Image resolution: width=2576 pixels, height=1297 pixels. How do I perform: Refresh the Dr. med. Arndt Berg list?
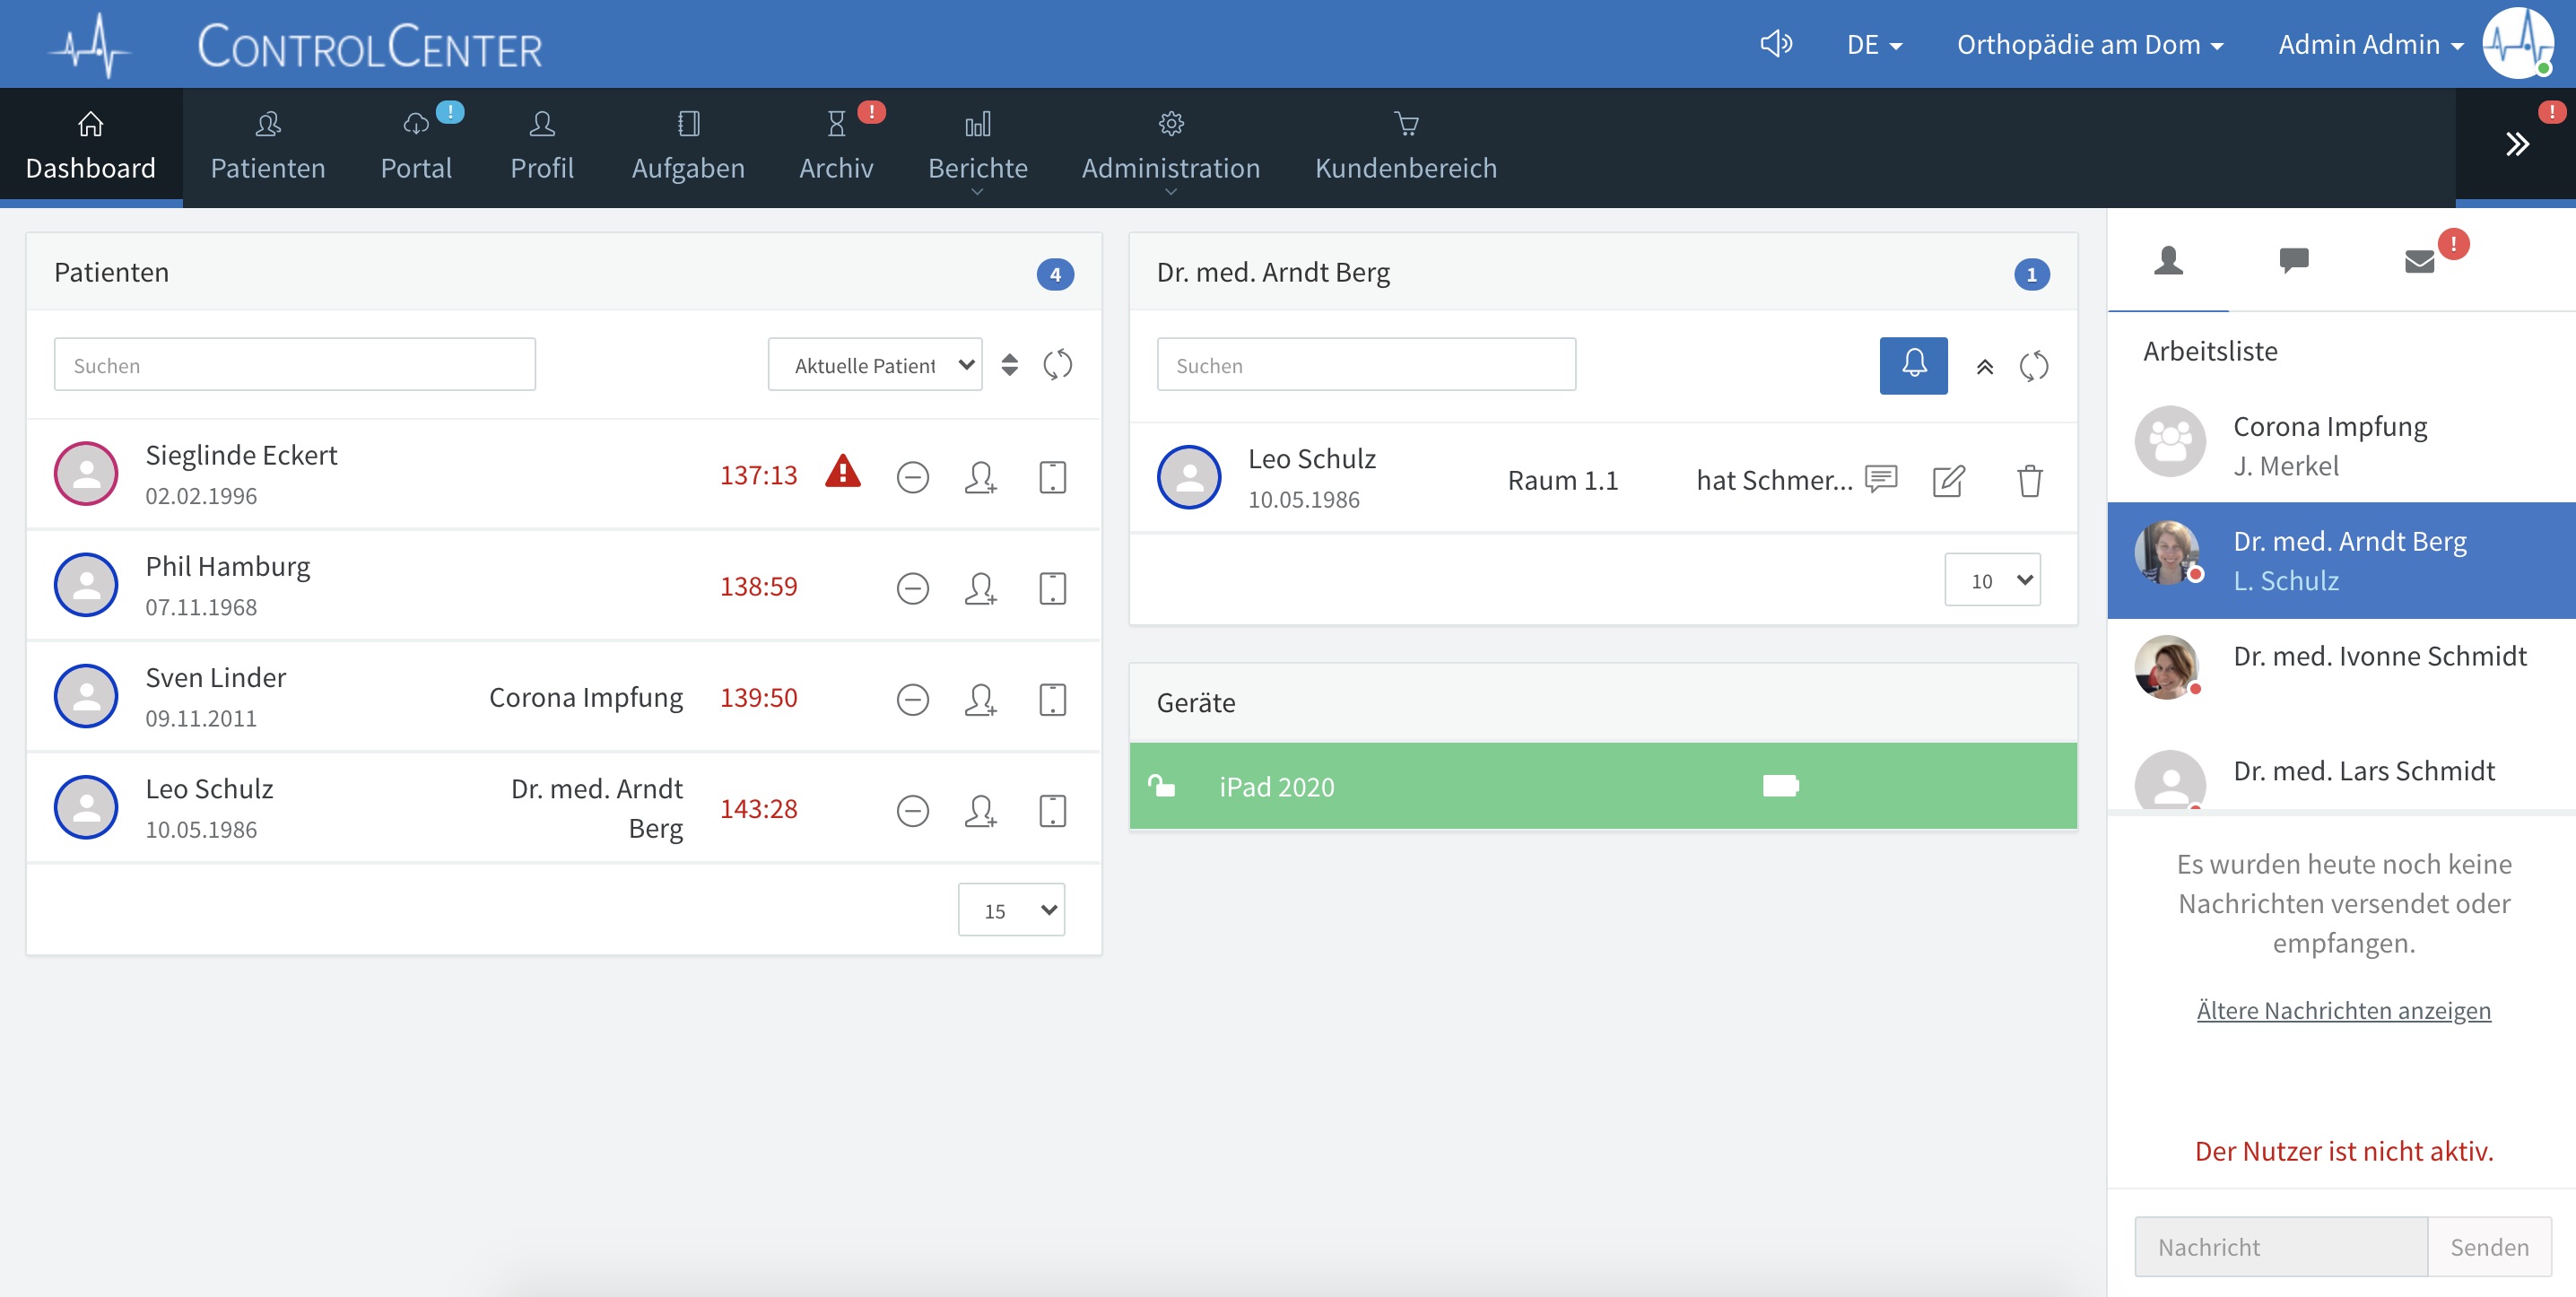pyautogui.click(x=2034, y=367)
